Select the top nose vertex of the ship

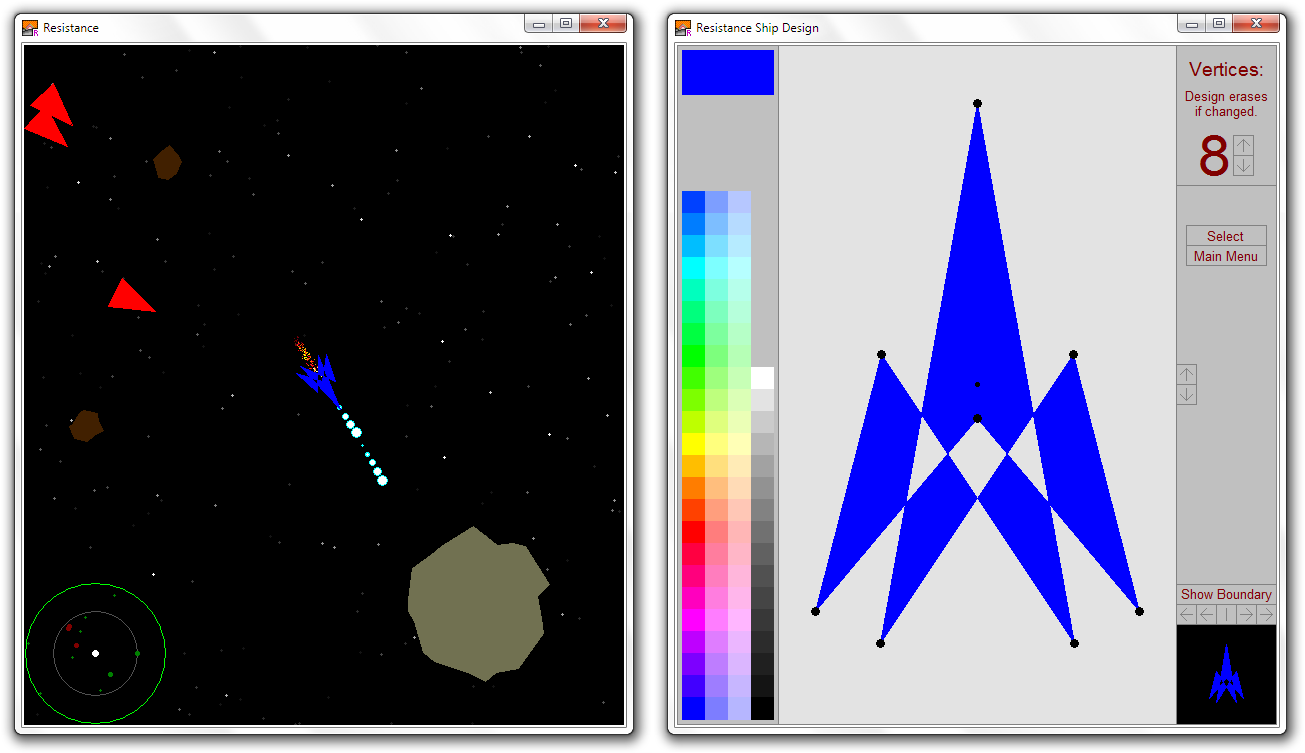977,103
